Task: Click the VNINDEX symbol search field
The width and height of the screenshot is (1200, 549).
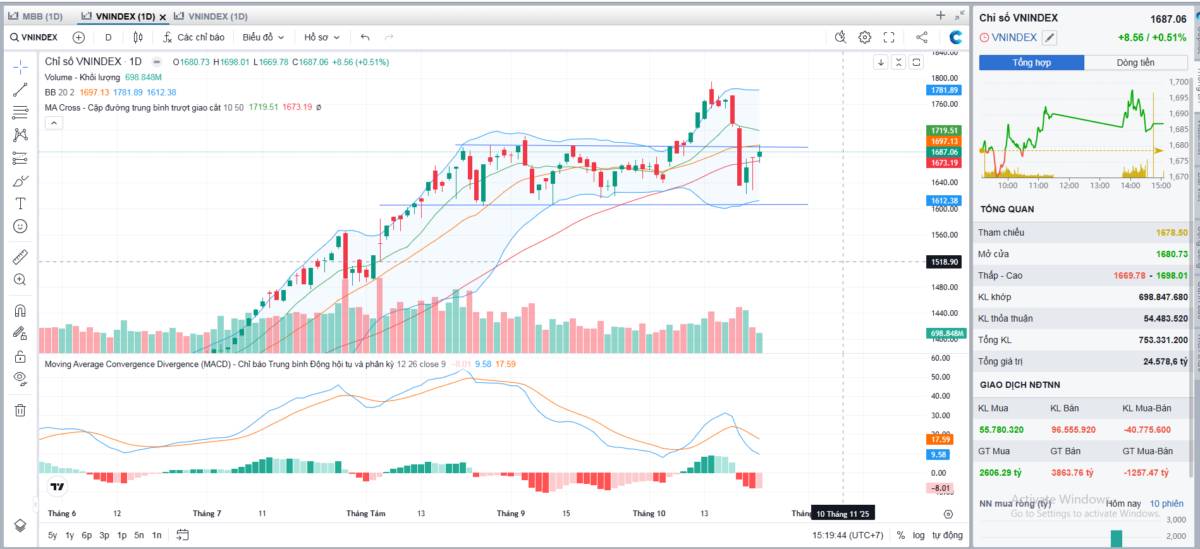Action: [x=35, y=37]
